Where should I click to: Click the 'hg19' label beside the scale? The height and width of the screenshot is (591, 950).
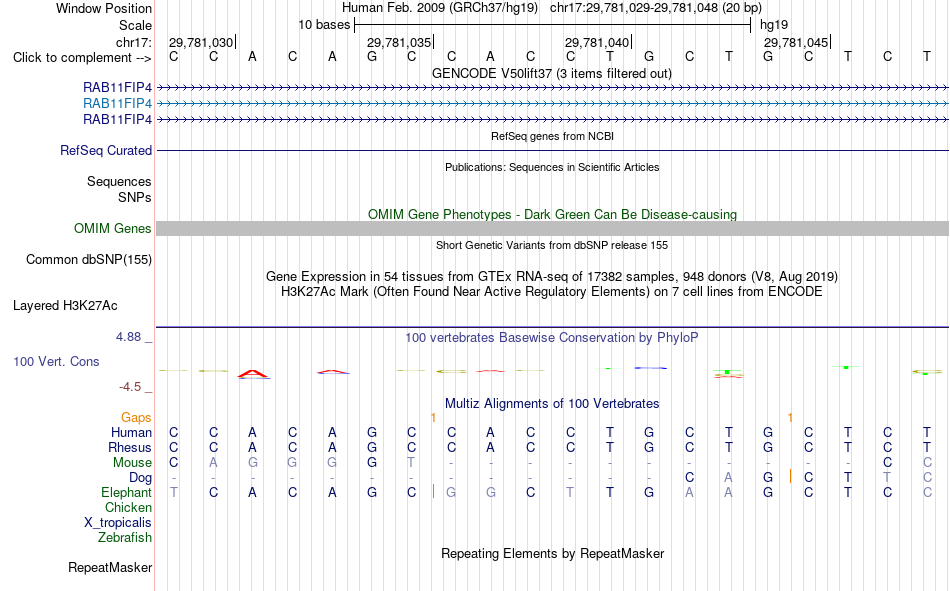pos(774,25)
